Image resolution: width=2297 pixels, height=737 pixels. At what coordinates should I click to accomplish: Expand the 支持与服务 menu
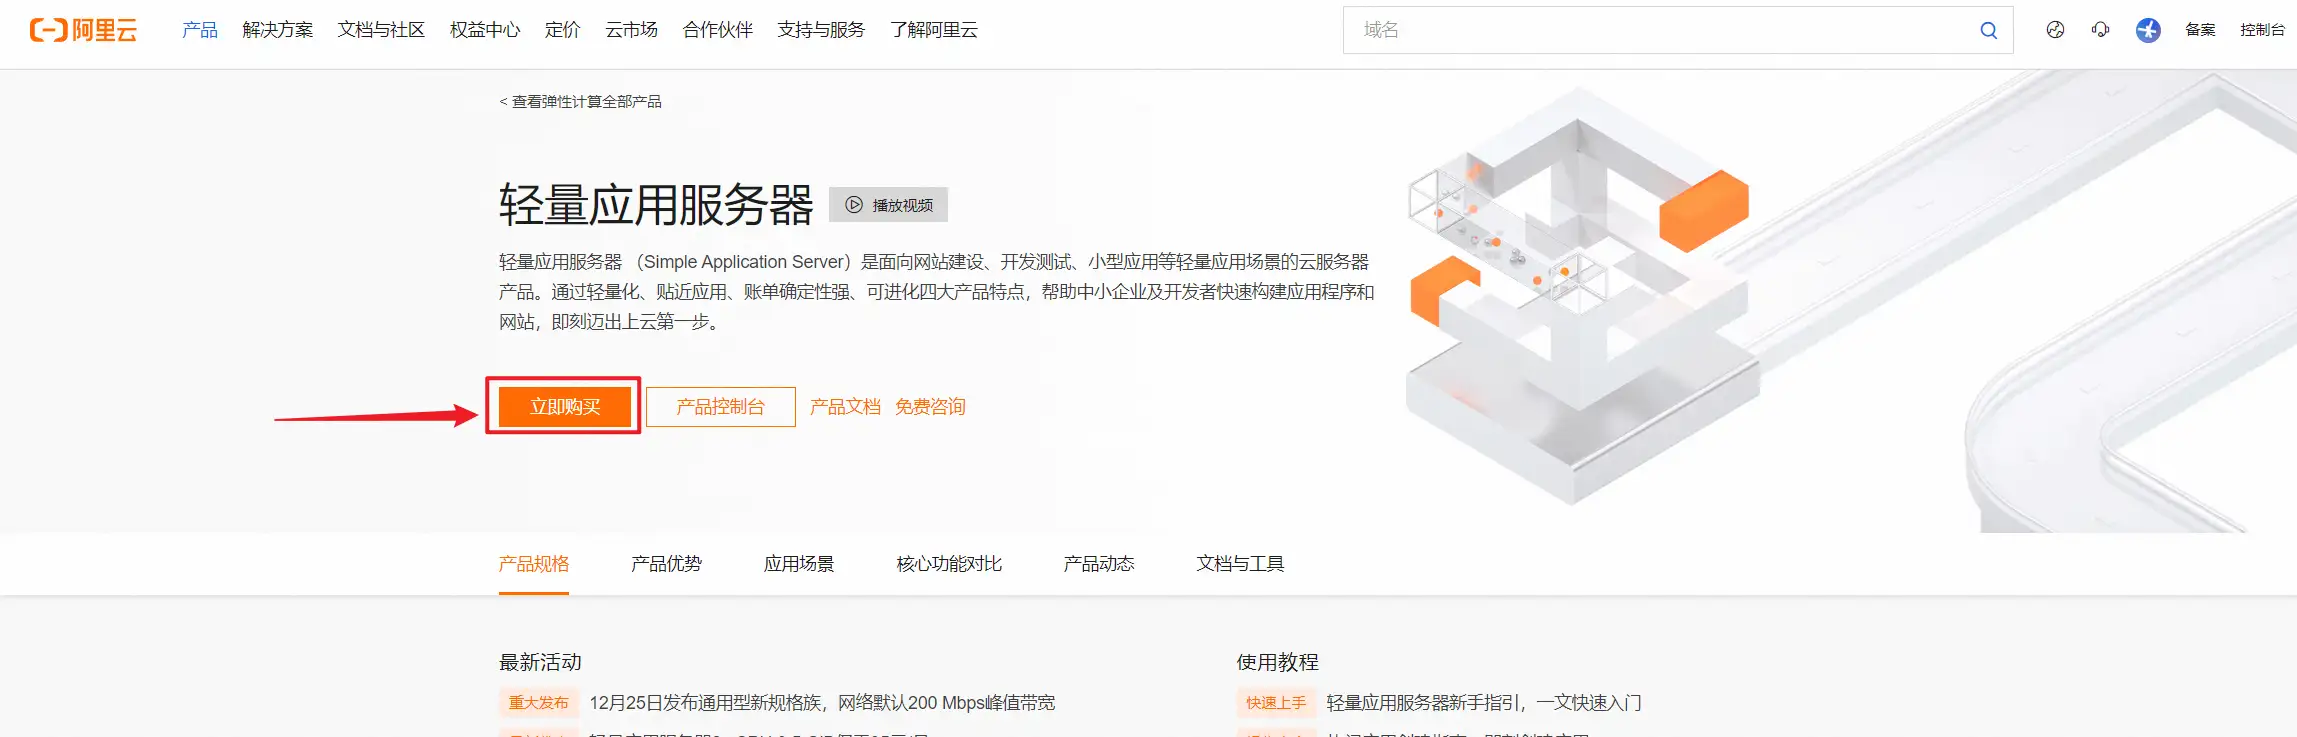[x=821, y=30]
